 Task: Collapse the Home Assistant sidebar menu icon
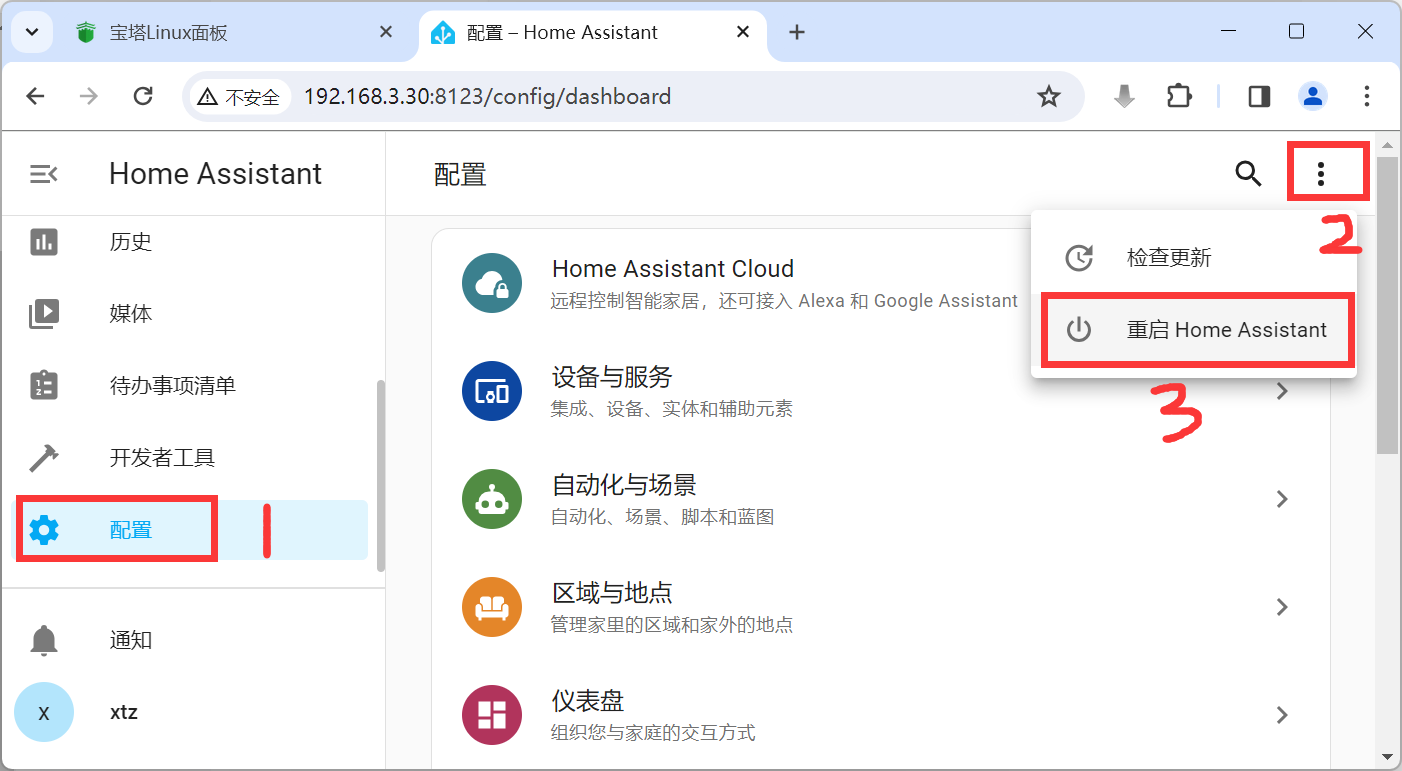point(44,174)
